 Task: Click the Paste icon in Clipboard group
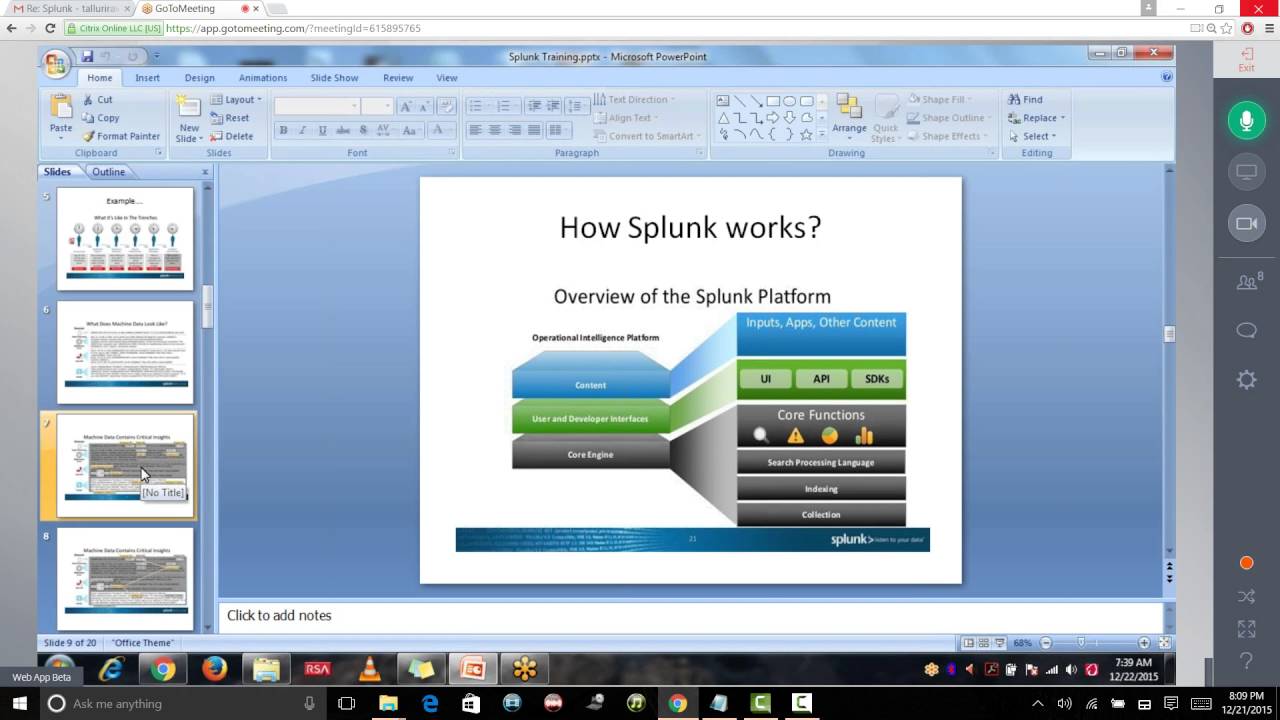point(61,108)
